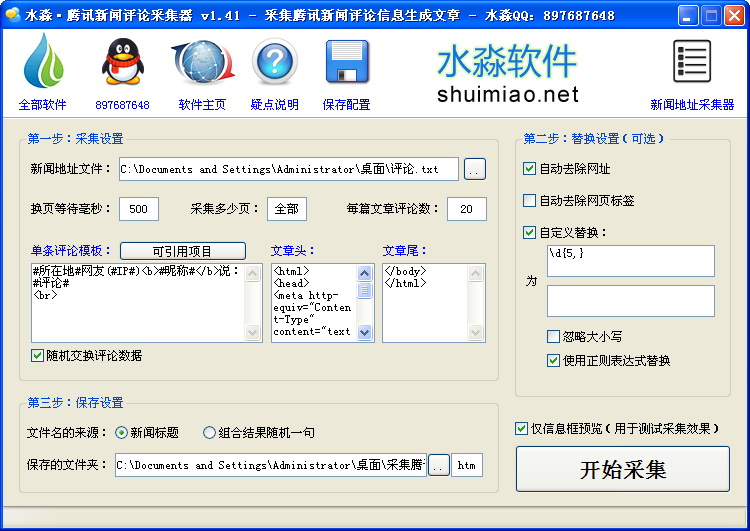
Task: Click the 保存的文件夹 path field
Action: [271, 465]
